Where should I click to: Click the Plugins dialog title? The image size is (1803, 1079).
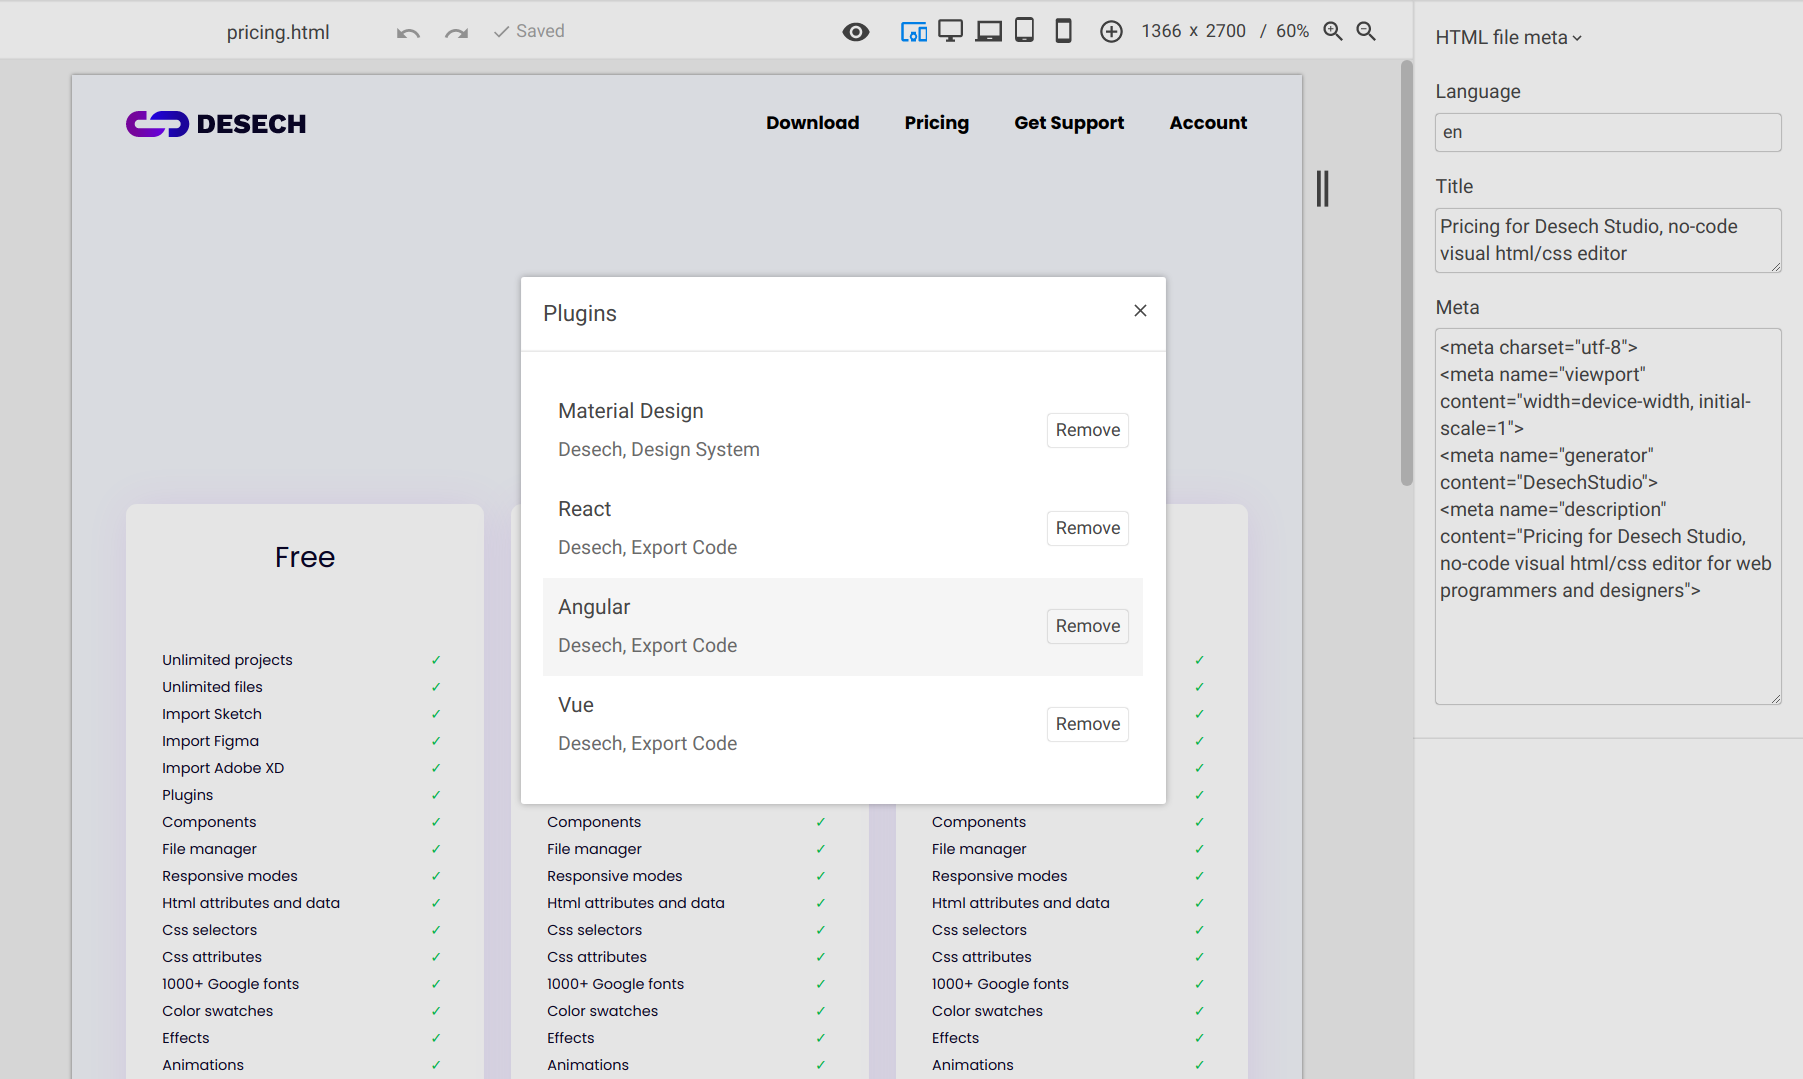click(x=580, y=314)
